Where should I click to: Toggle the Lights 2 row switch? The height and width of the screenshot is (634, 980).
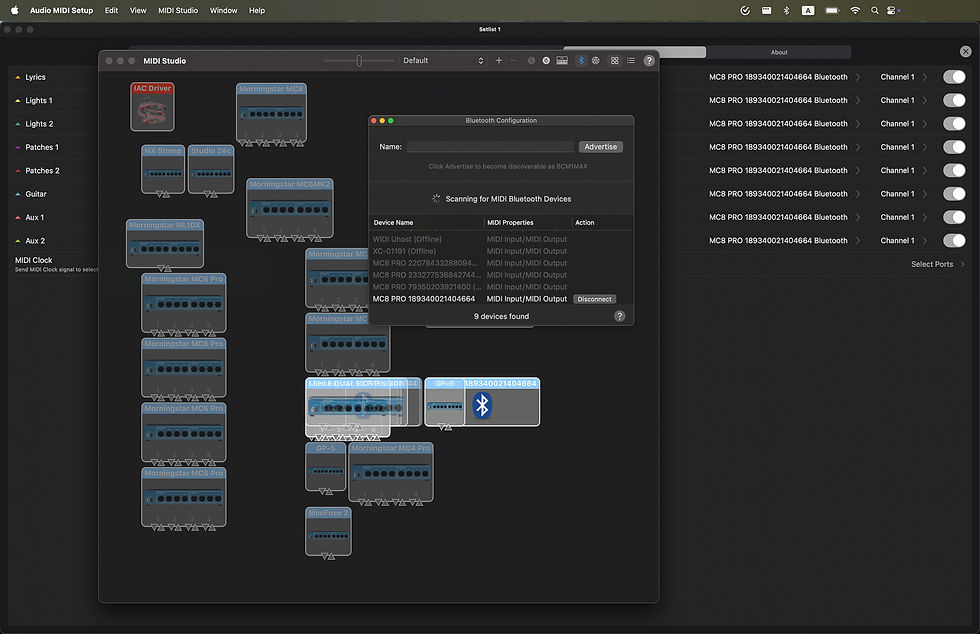pyautogui.click(x=954, y=124)
